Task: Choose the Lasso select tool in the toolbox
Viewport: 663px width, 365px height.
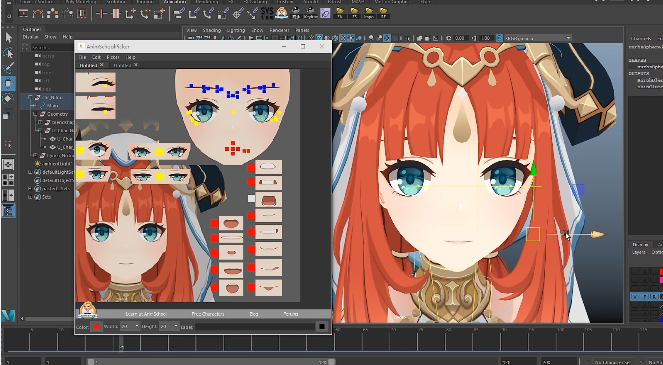Action: click(8, 52)
